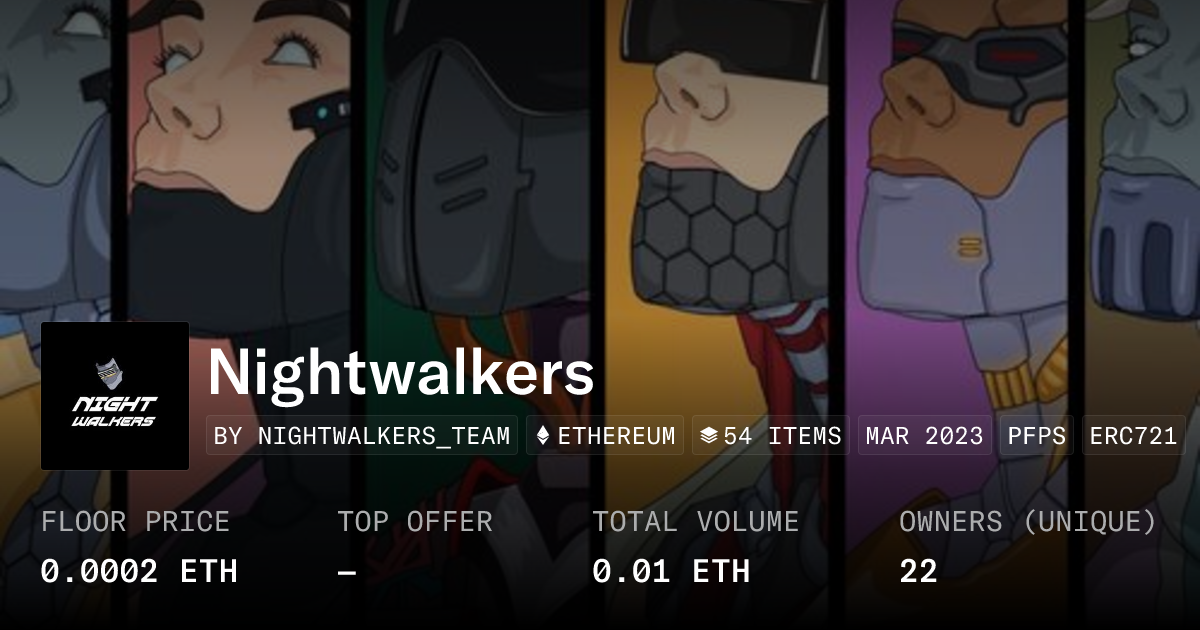
Task: Click the Total Volume 0.01 ETH stat
Action: 696,547
